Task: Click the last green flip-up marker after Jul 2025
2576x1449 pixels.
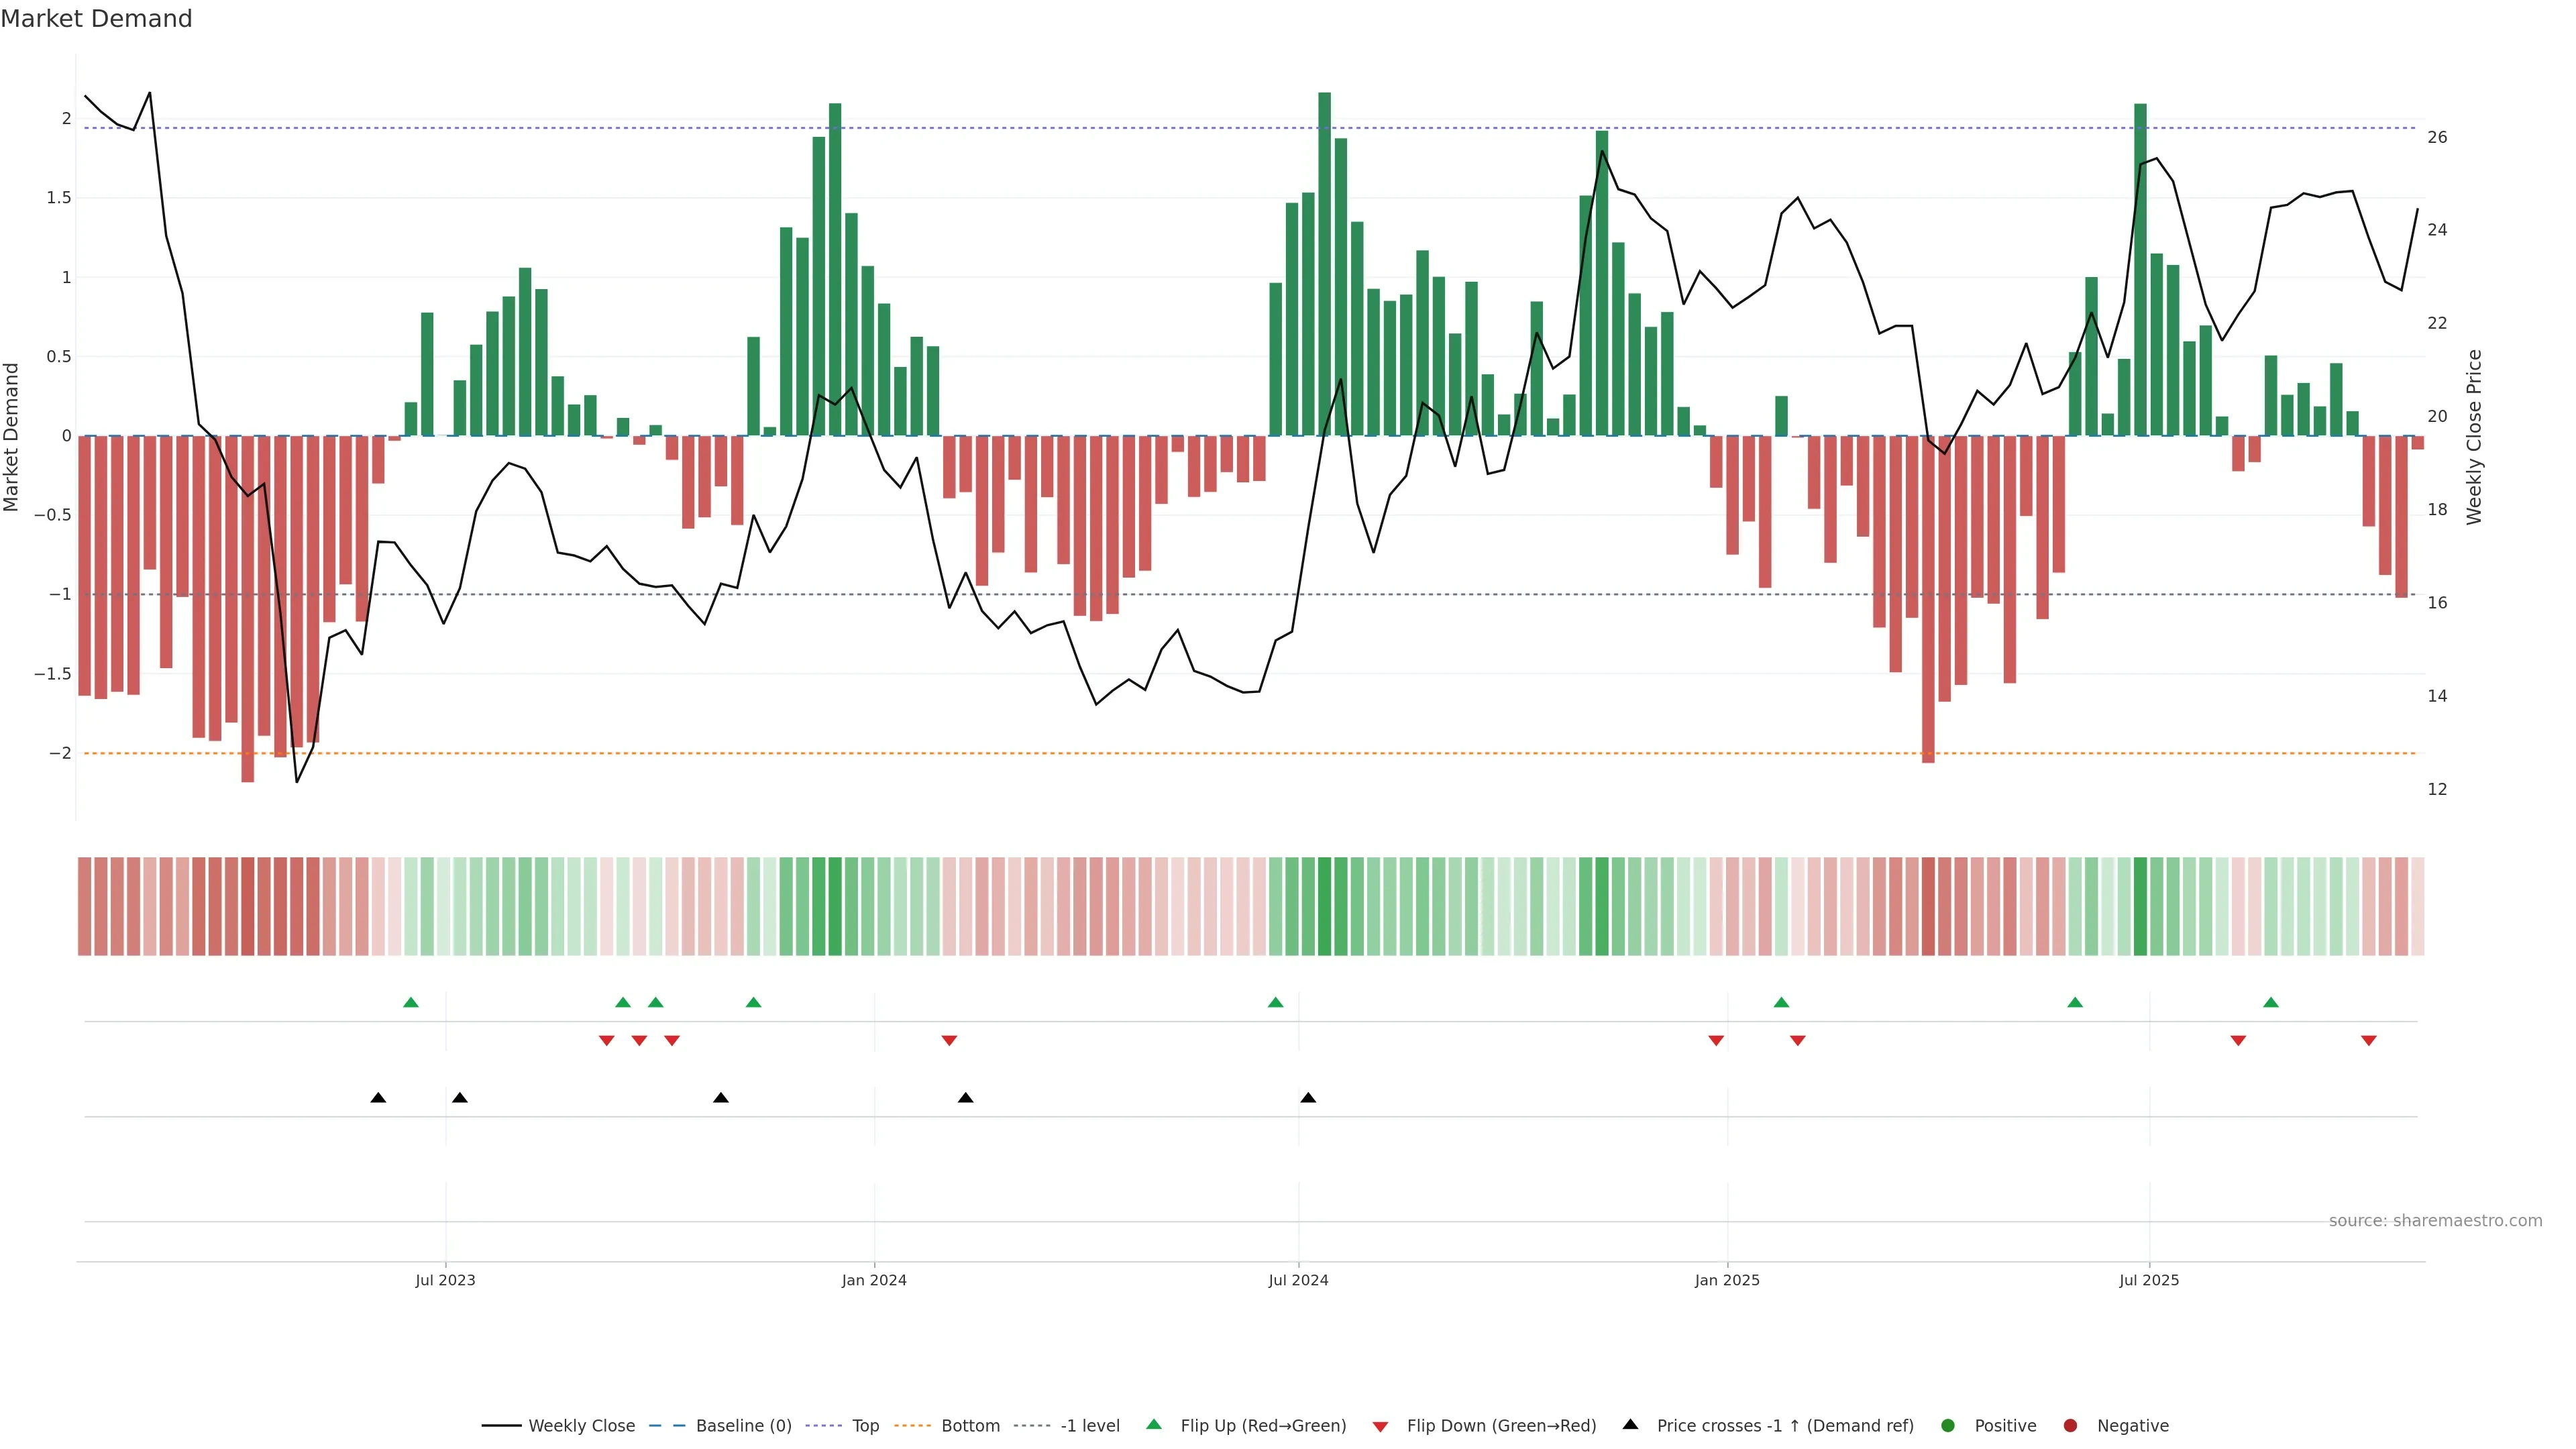Action: coord(2271,1003)
